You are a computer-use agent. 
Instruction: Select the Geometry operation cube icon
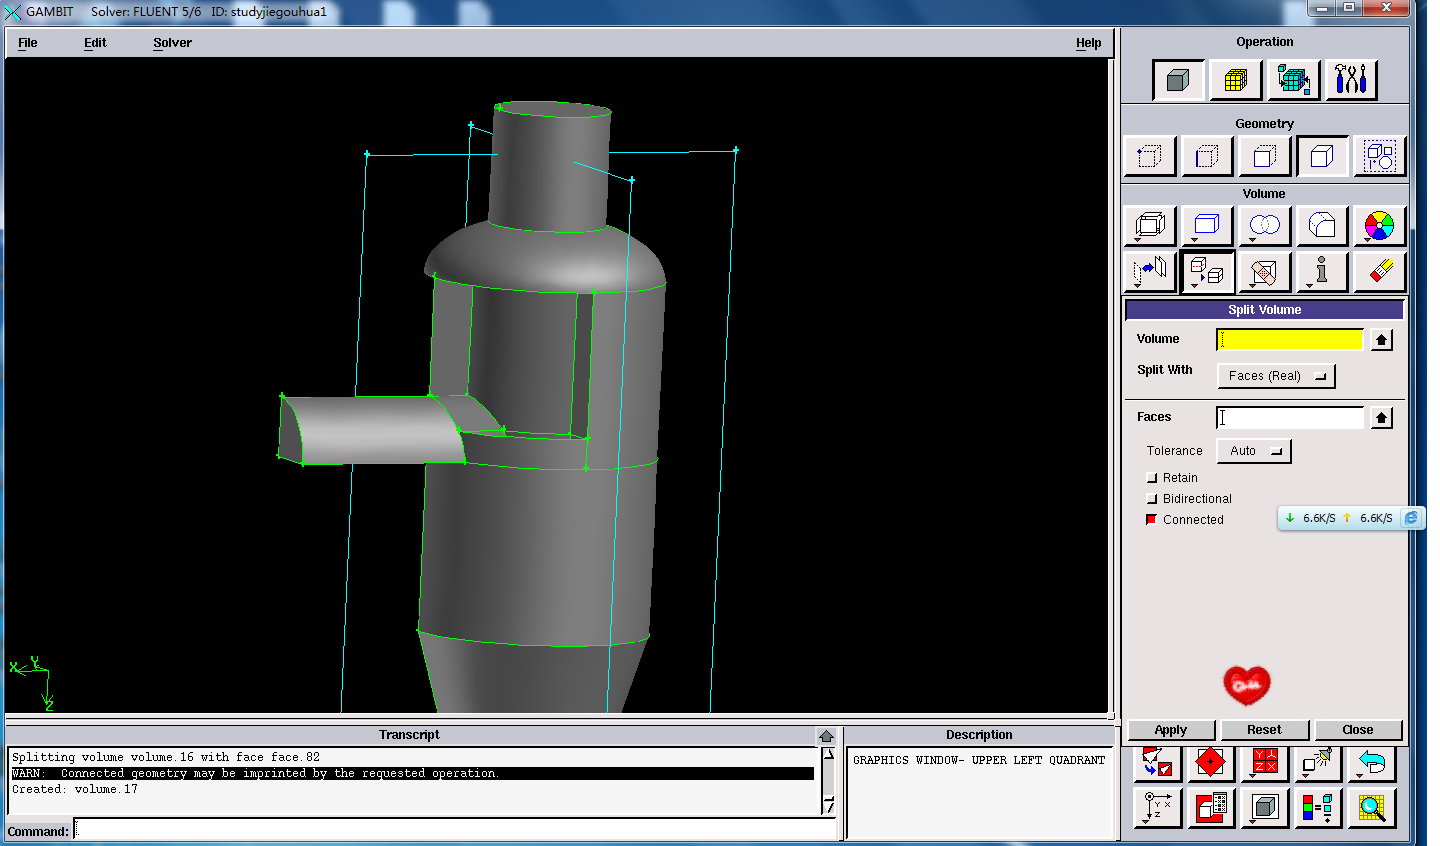(1178, 80)
